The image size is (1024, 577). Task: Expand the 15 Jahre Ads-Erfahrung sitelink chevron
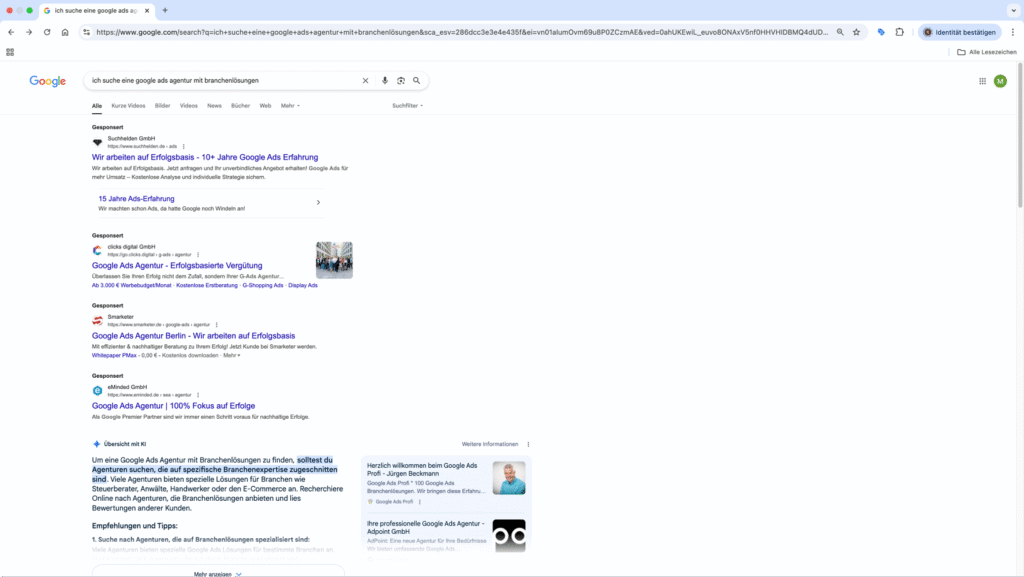[x=318, y=203]
